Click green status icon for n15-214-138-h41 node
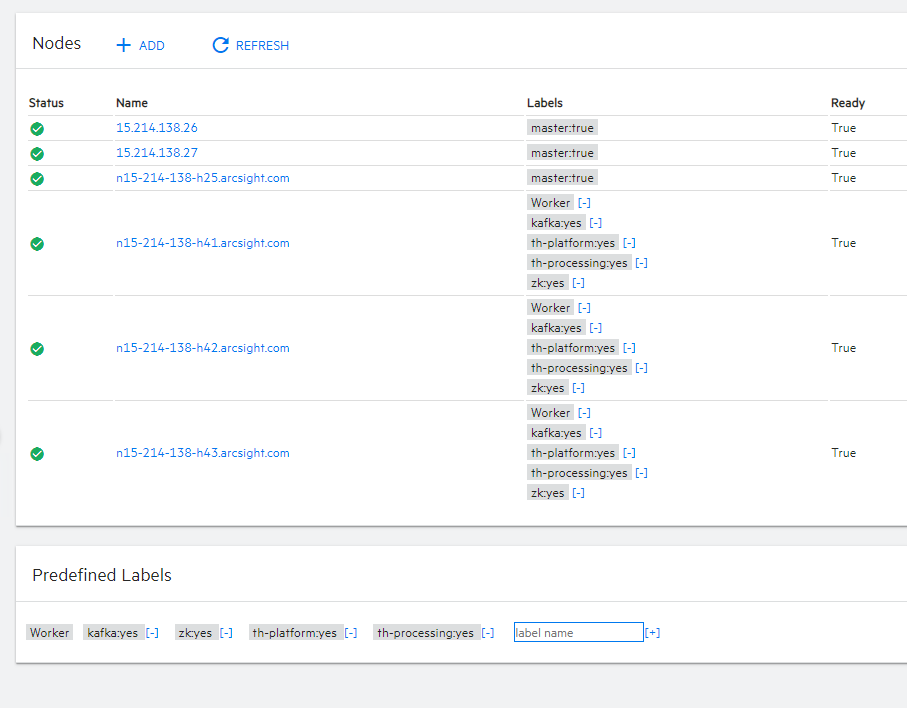 [x=37, y=243]
